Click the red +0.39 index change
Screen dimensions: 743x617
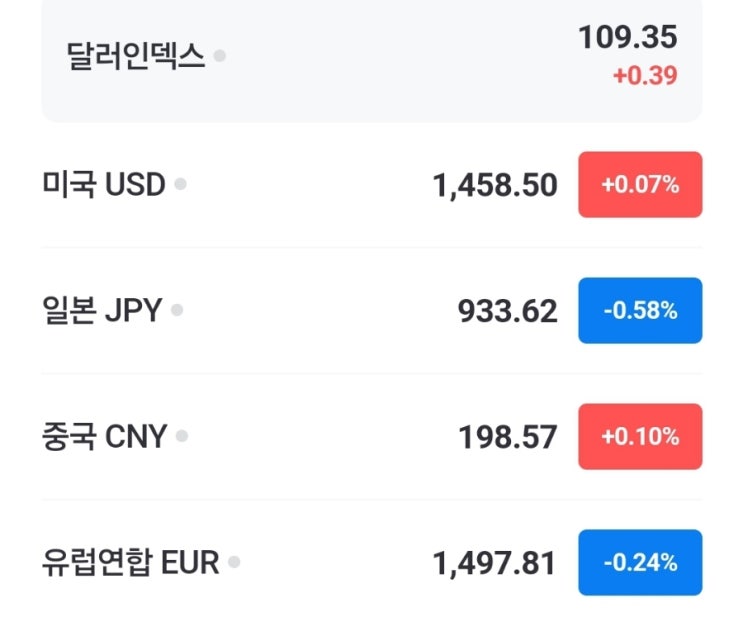pos(645,76)
